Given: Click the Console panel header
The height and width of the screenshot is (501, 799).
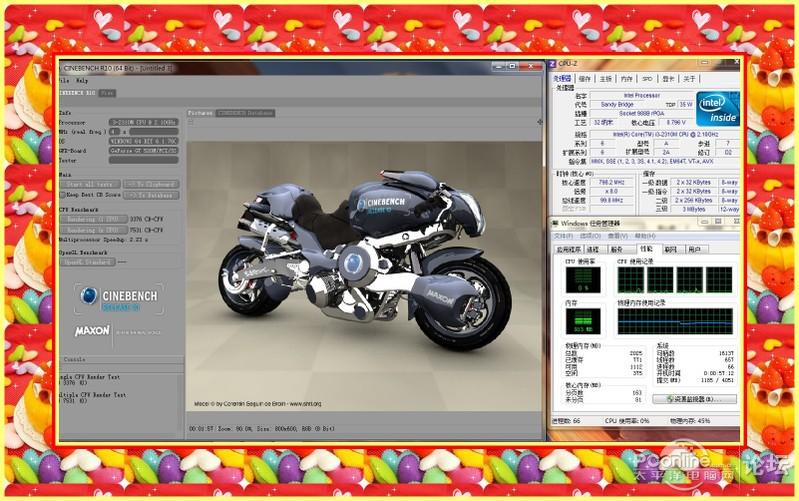Looking at the screenshot, I should [121, 359].
